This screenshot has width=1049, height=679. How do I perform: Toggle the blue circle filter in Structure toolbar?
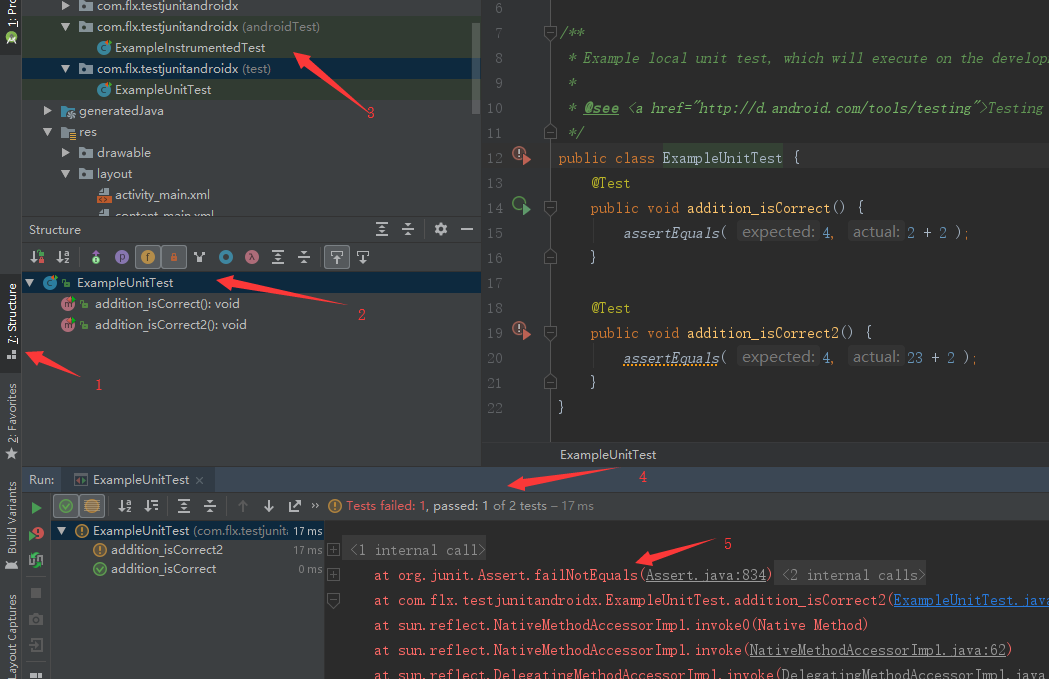coord(226,257)
